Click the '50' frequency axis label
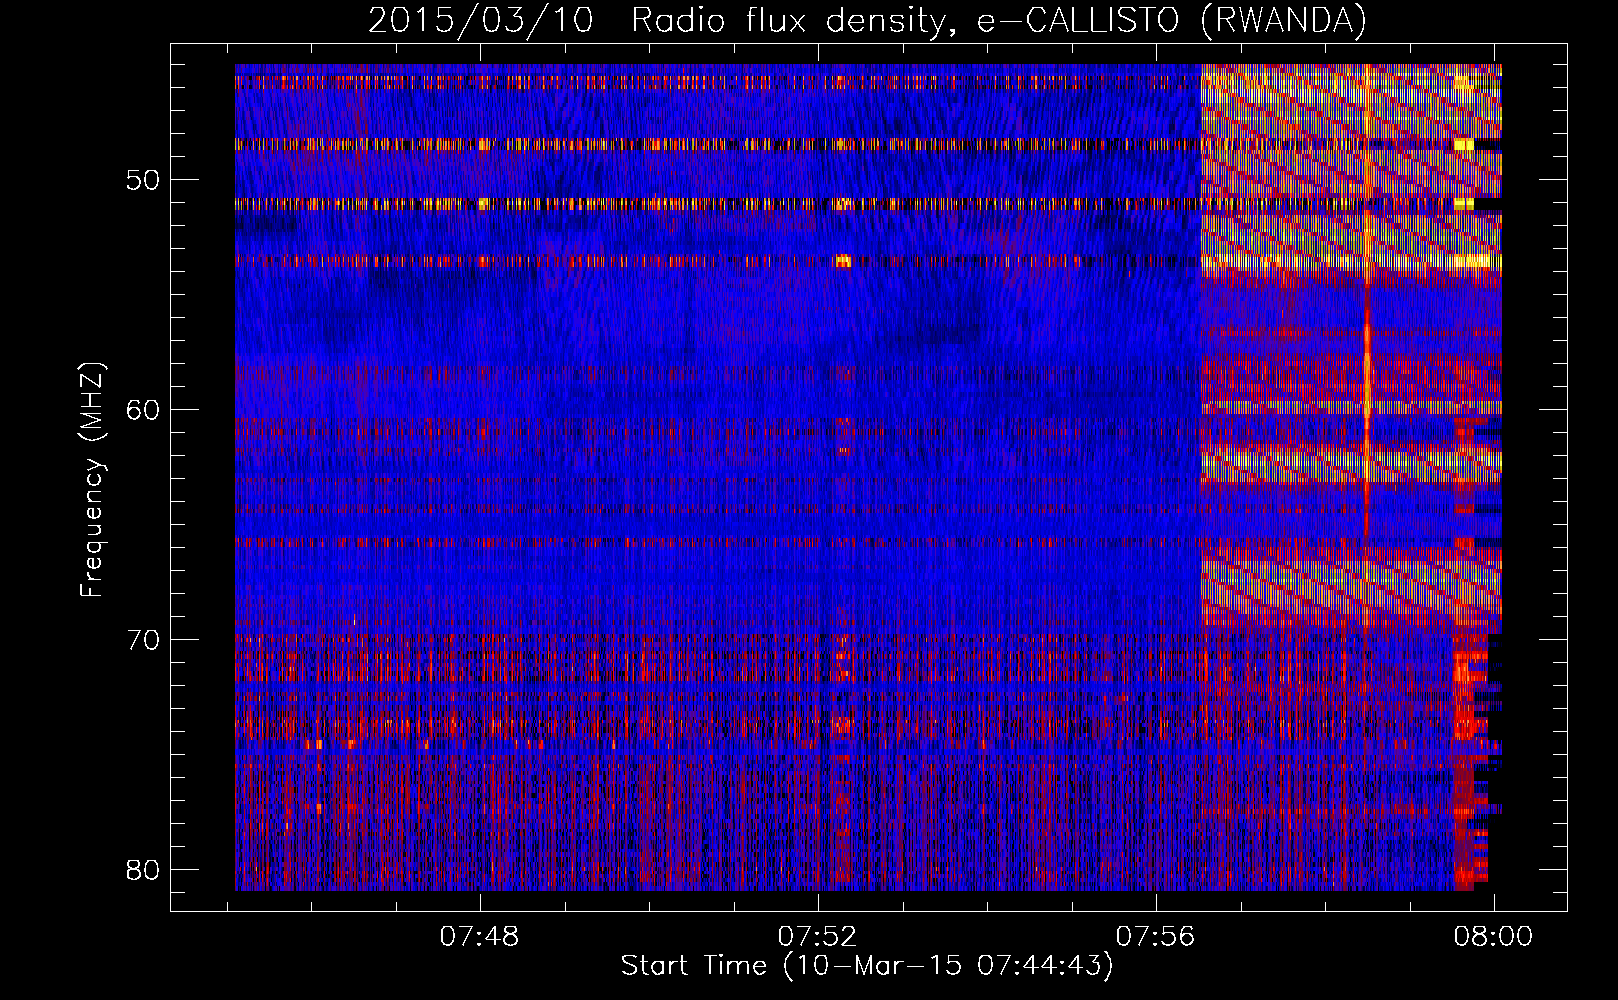Viewport: 1618px width, 1000px height. pos(144,180)
